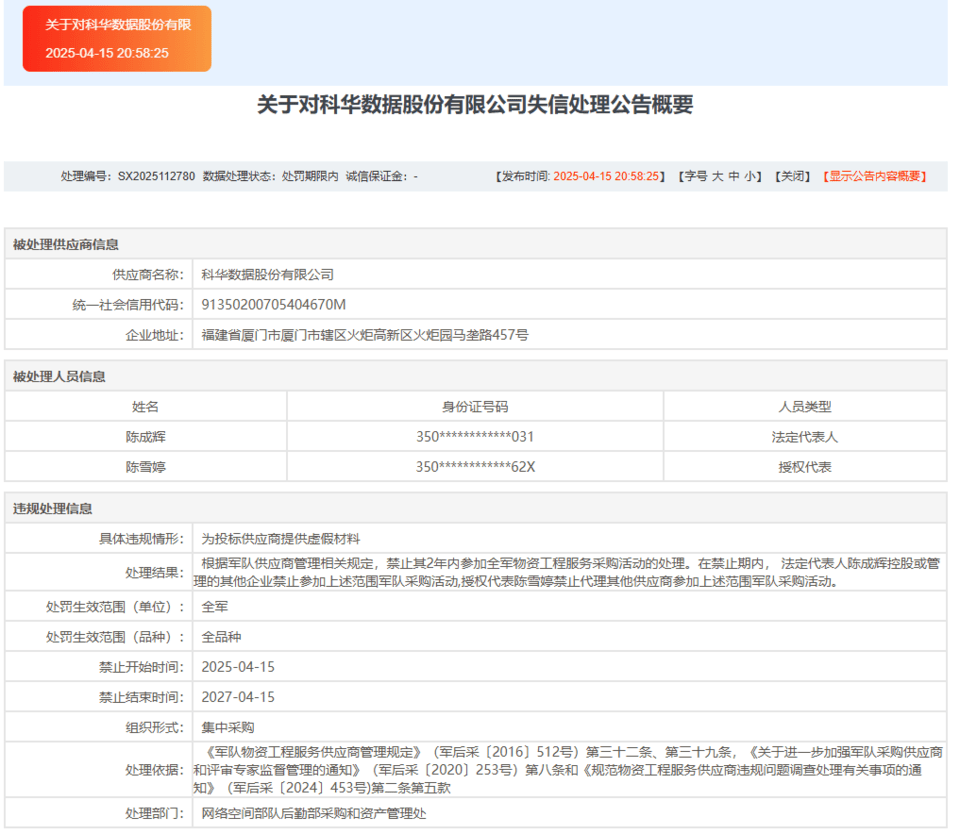Click the 全品种 scope value
This screenshot has width=960, height=834.
(x=221, y=637)
